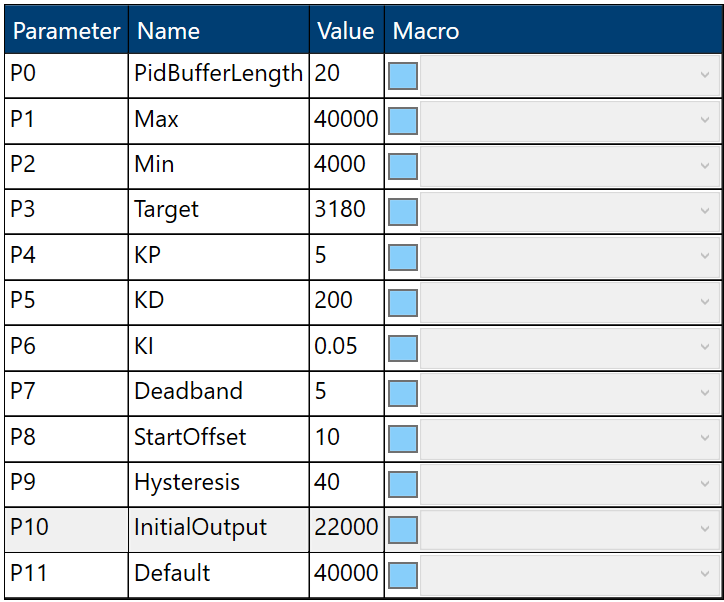Click the KI value field 0.05
Image resolution: width=724 pixels, height=602 pixels.
(346, 347)
